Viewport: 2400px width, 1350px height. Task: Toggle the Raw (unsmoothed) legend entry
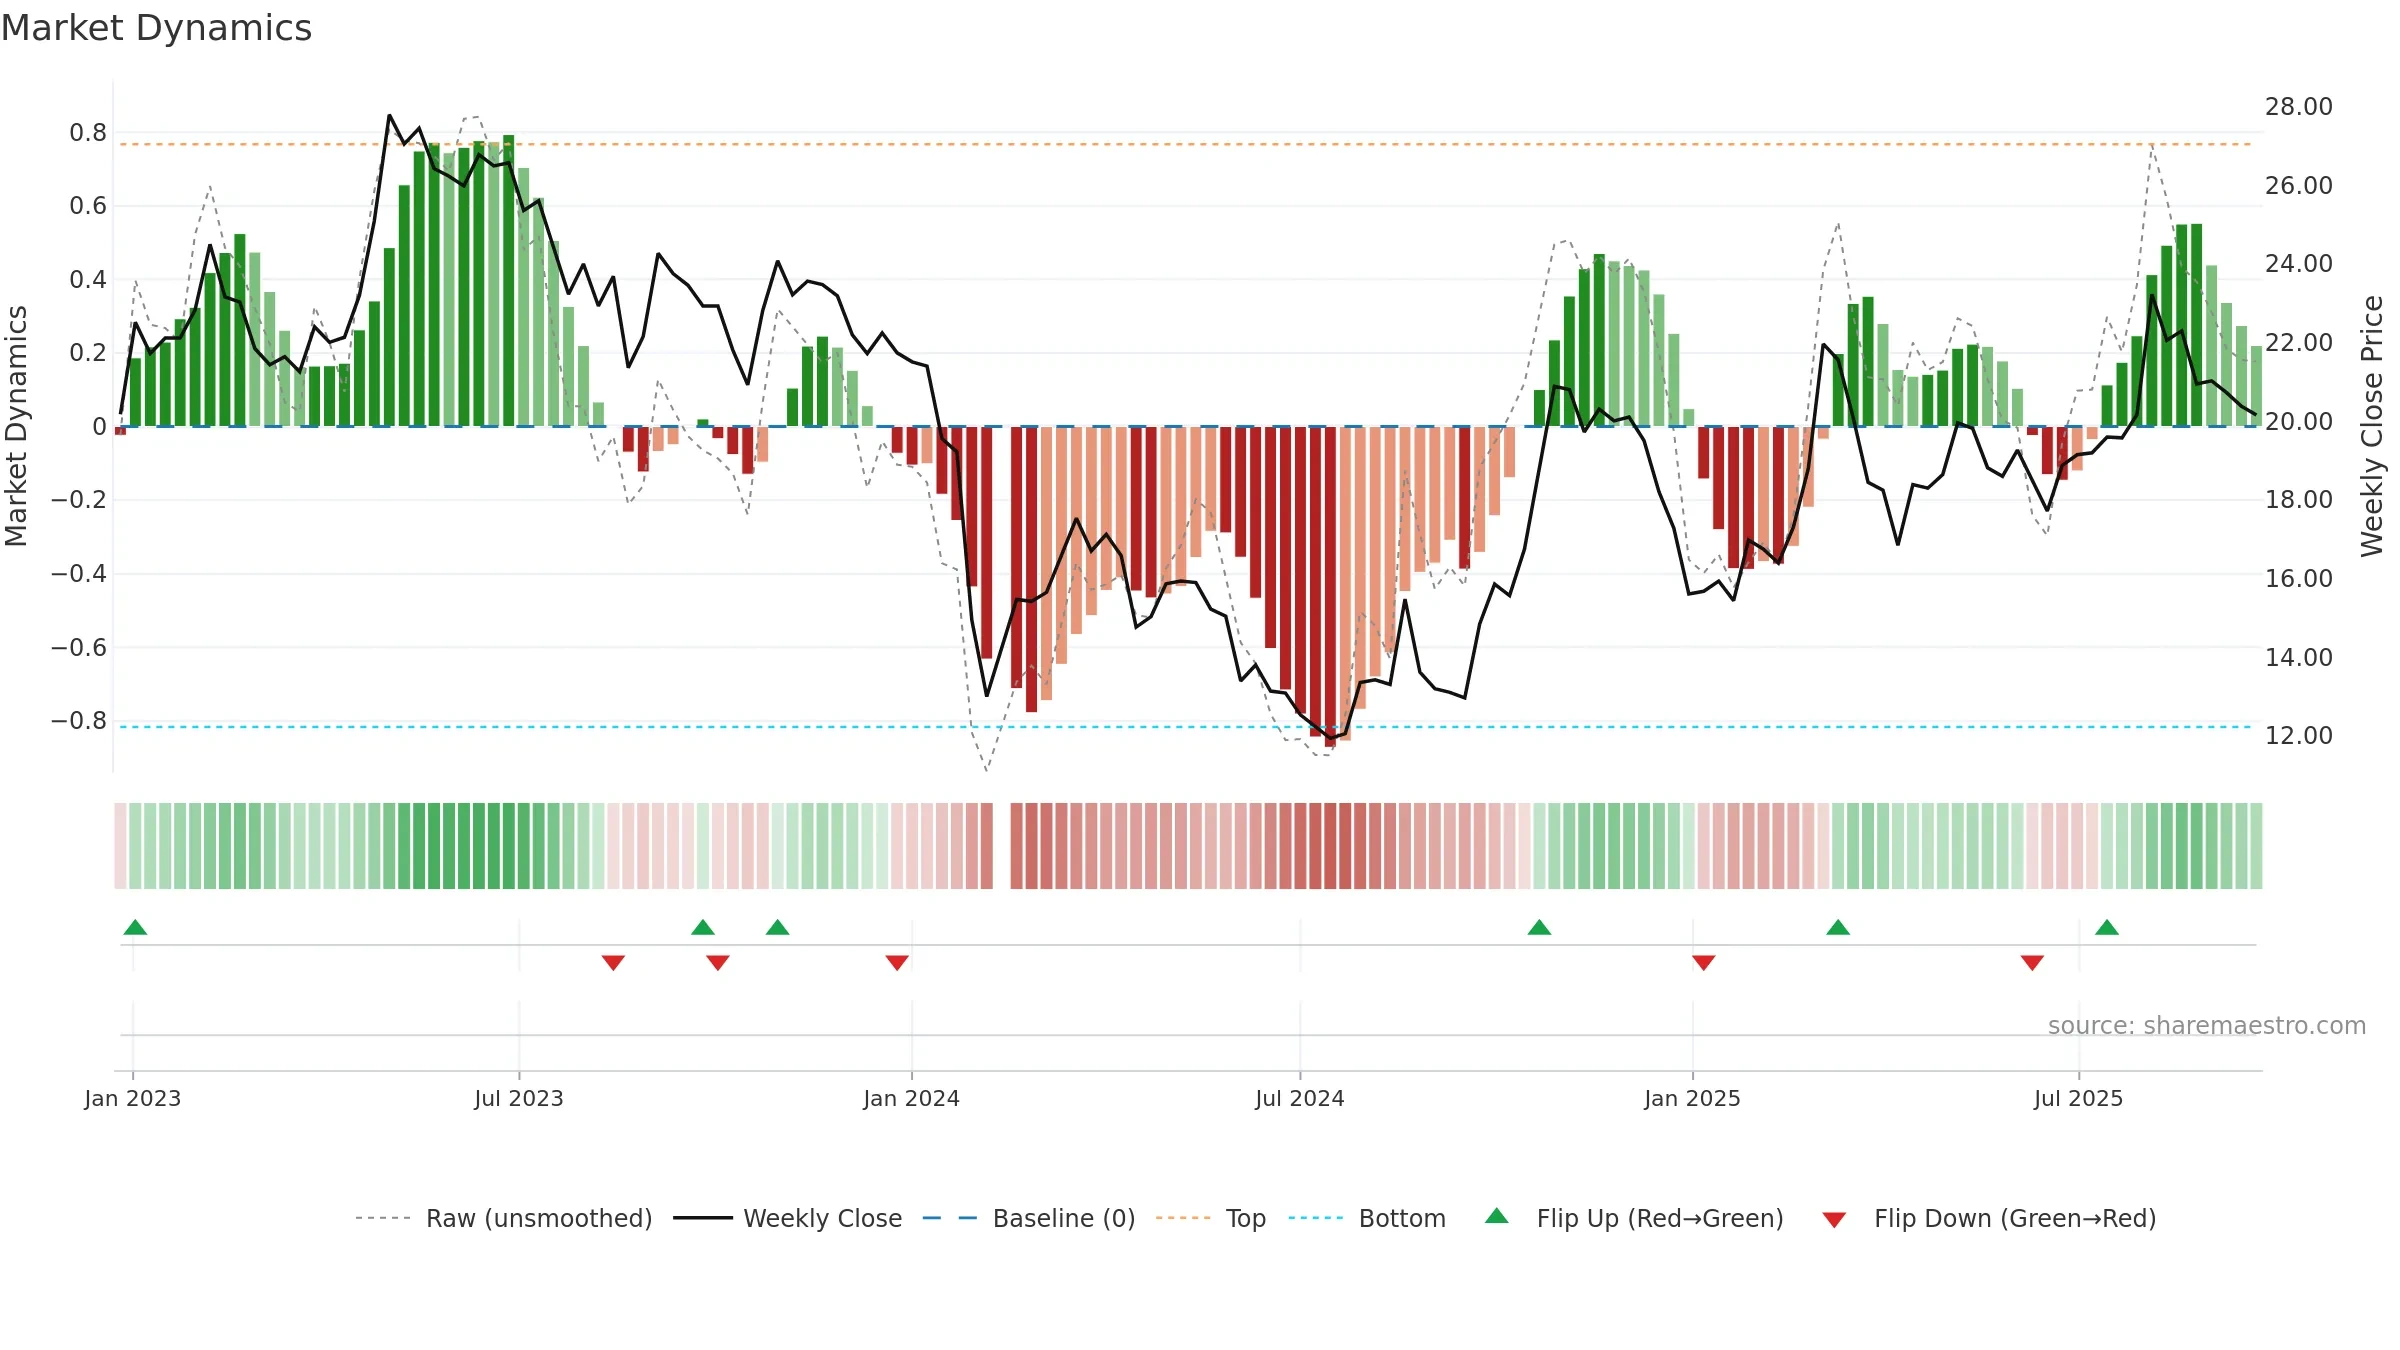point(504,1218)
